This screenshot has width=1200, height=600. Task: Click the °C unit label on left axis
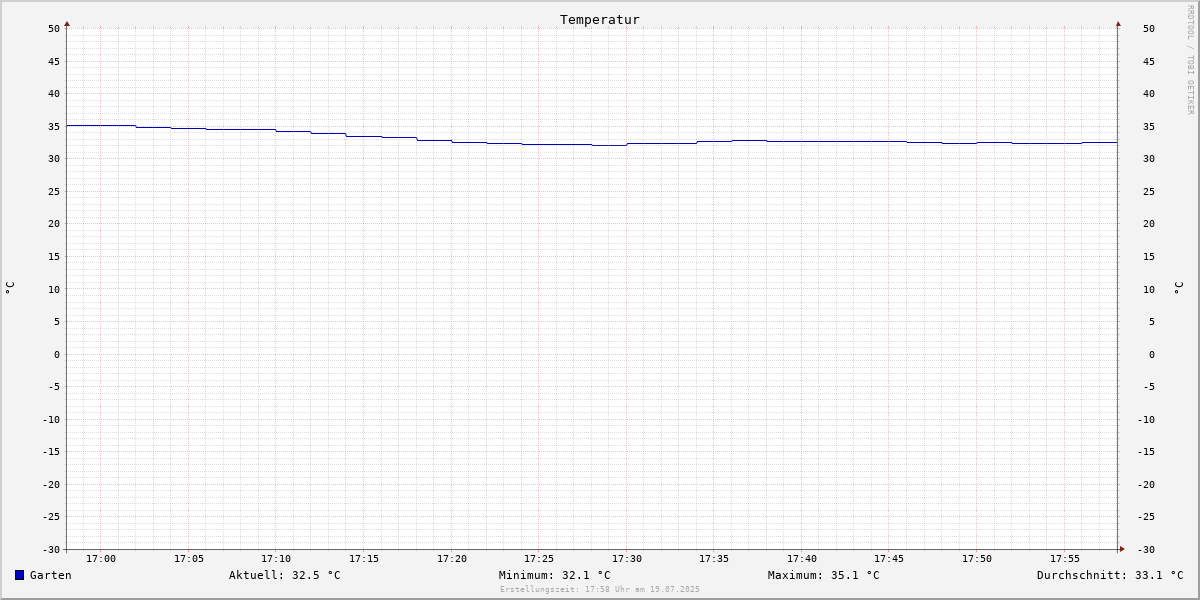pyautogui.click(x=10, y=288)
